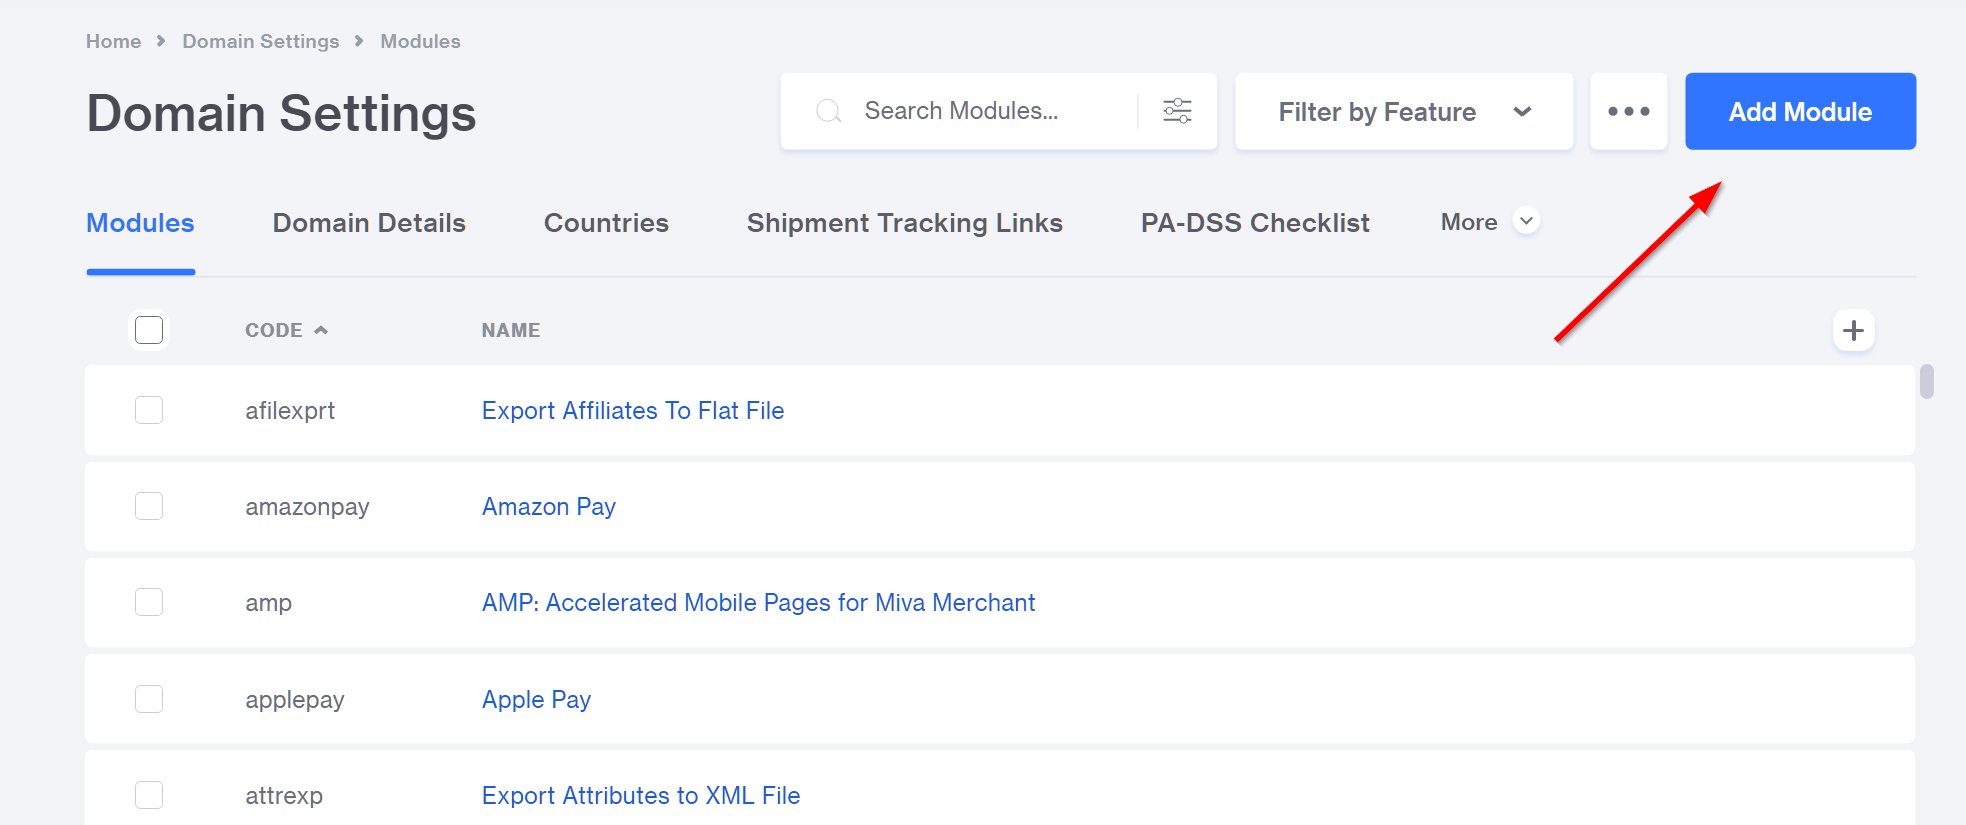The height and width of the screenshot is (825, 1966).
Task: Toggle the select-all checkbox in header
Action: tap(149, 330)
